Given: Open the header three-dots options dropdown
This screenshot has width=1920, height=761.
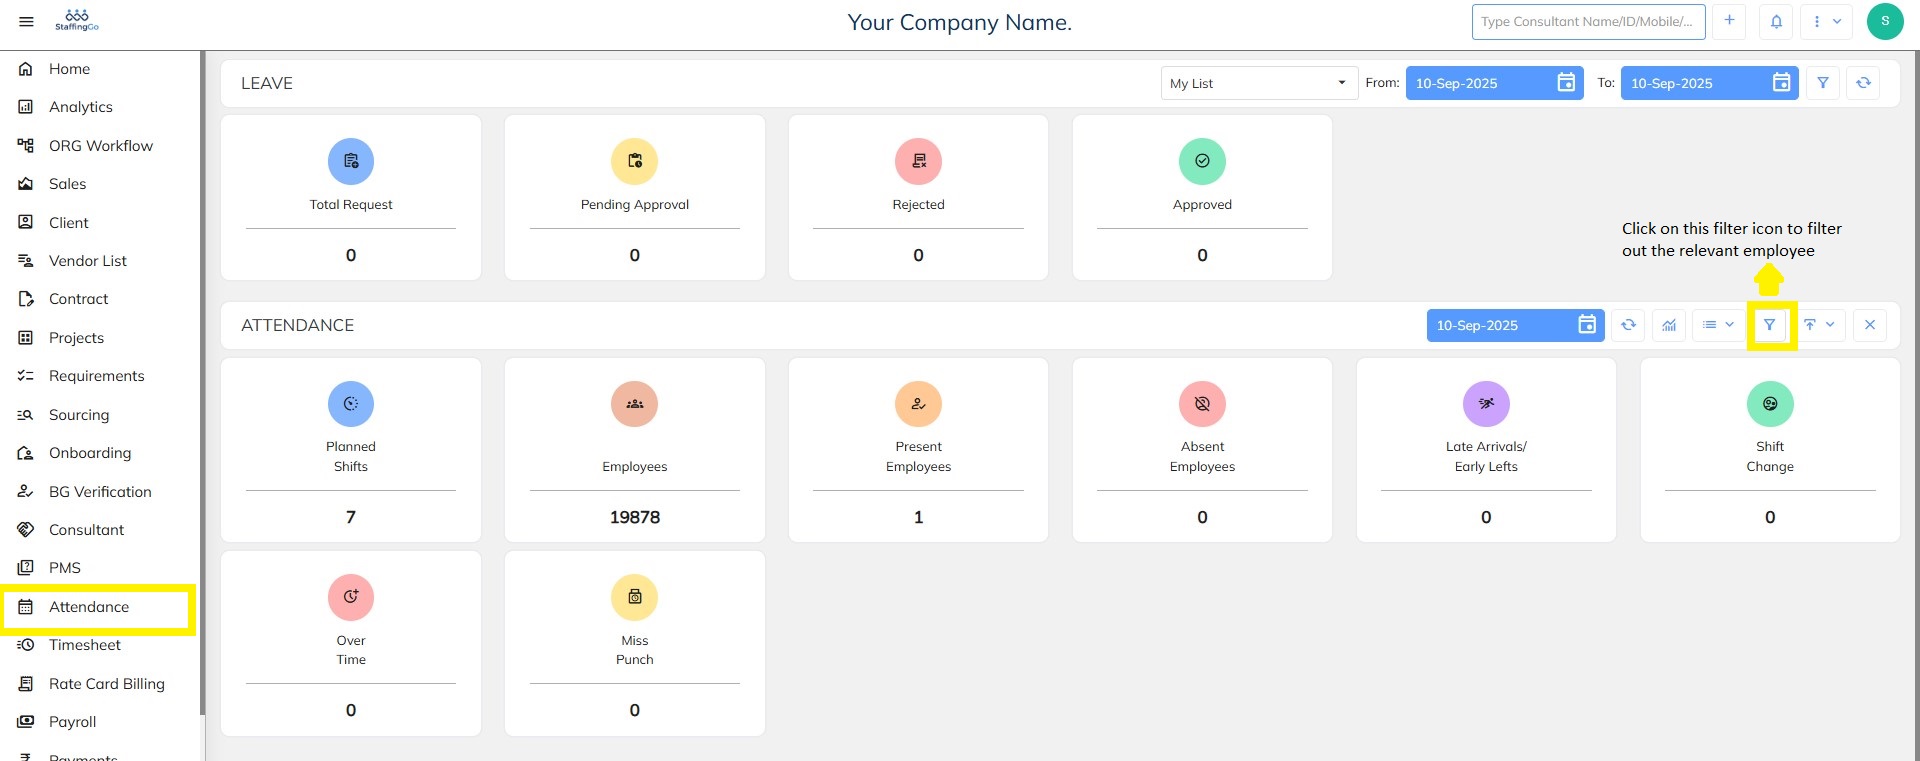Looking at the screenshot, I should (1826, 21).
